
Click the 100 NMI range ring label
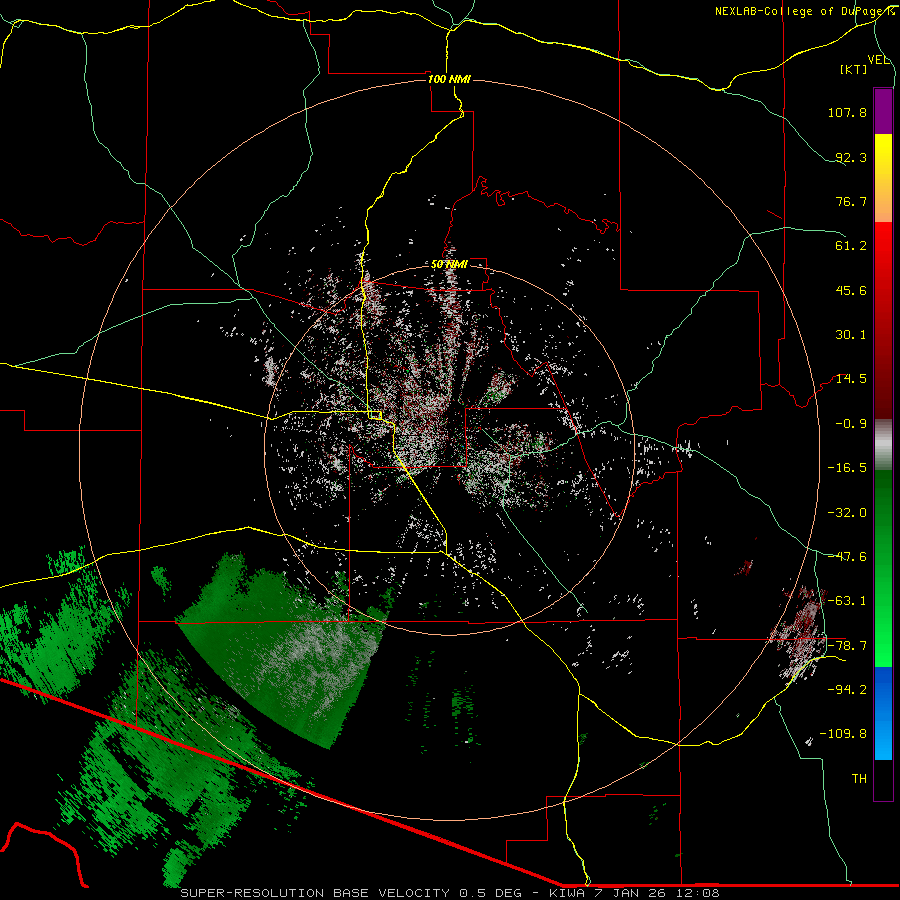click(449, 79)
